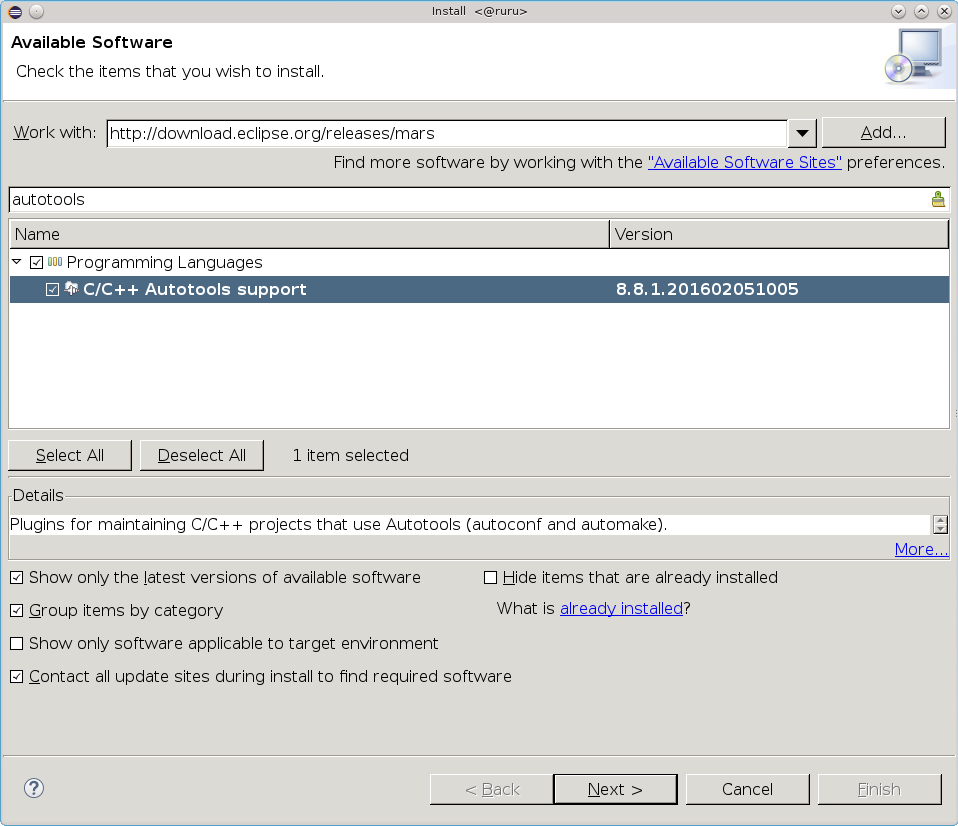Viewport: 958px width, 826px height.
Task: Click the install CD monitor icon
Action: (x=912, y=56)
